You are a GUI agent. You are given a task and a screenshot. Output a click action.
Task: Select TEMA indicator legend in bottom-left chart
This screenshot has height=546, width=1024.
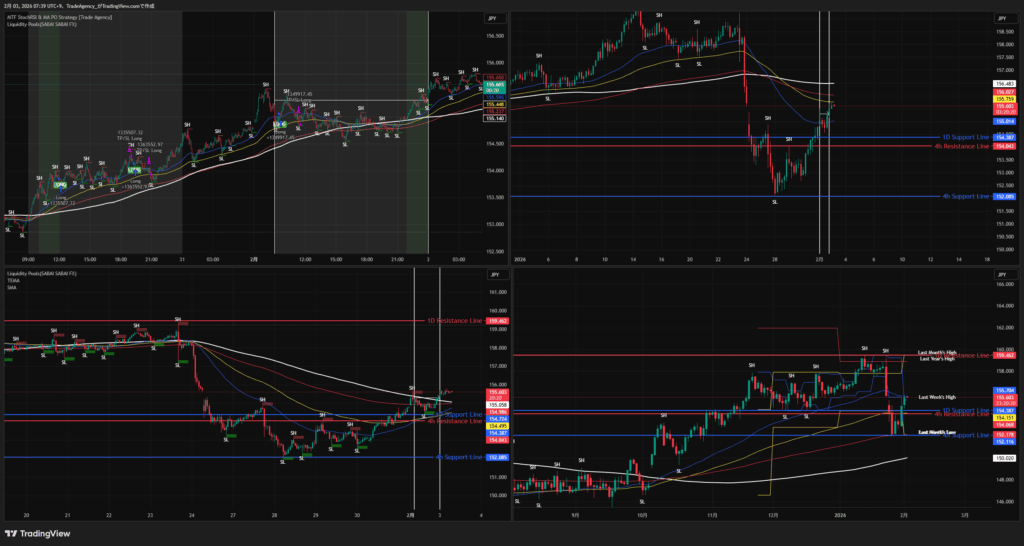click(x=14, y=279)
